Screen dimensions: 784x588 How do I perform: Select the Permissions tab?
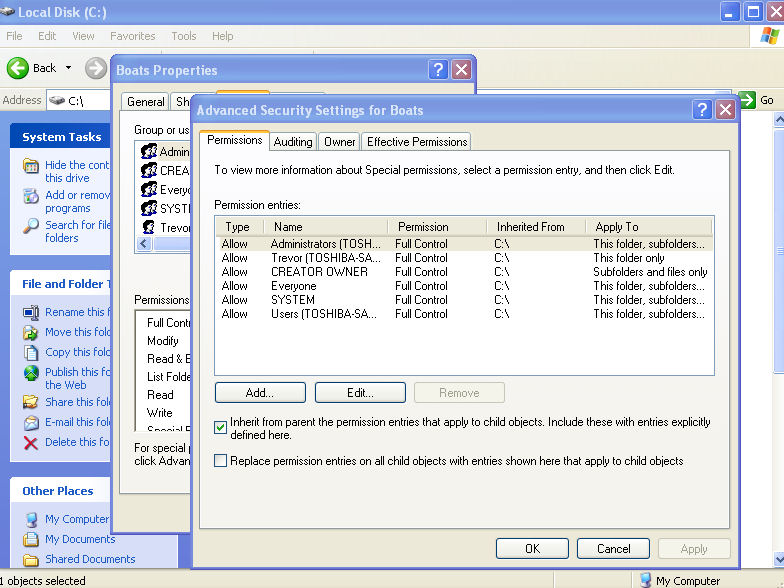click(234, 140)
